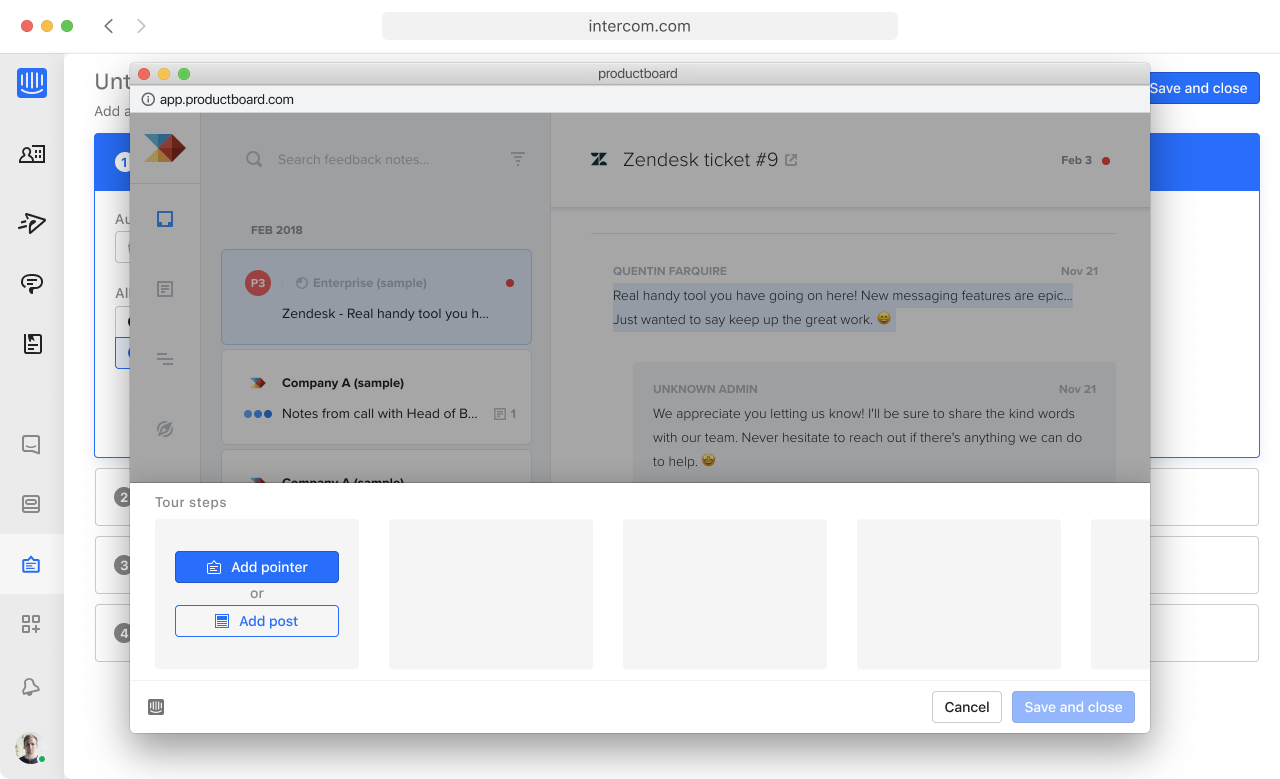Click Save and close in tour footer

pyautogui.click(x=1073, y=707)
